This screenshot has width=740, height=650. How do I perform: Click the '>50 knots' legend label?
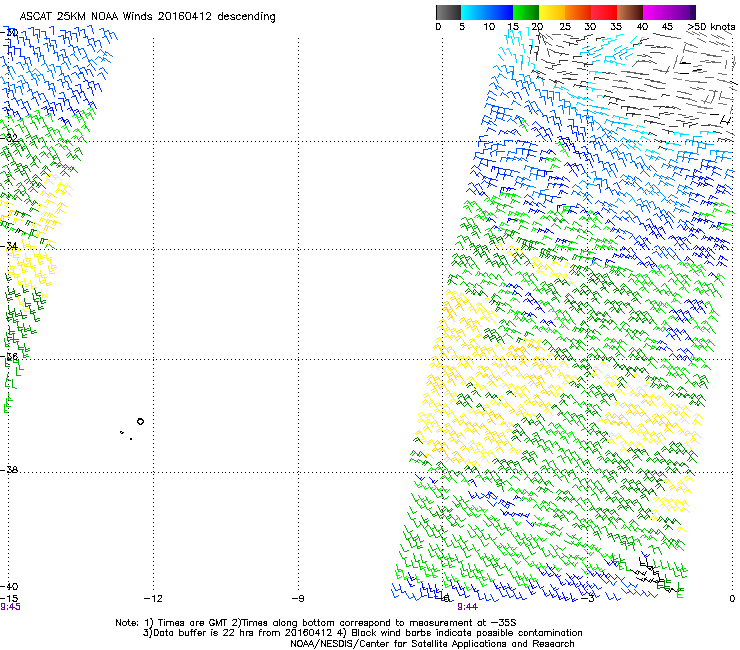click(x=711, y=27)
